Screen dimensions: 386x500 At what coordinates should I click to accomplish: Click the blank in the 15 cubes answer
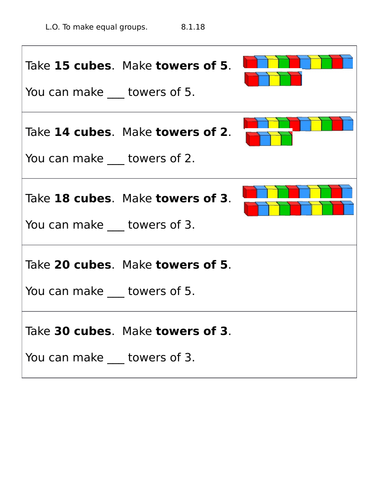(116, 95)
